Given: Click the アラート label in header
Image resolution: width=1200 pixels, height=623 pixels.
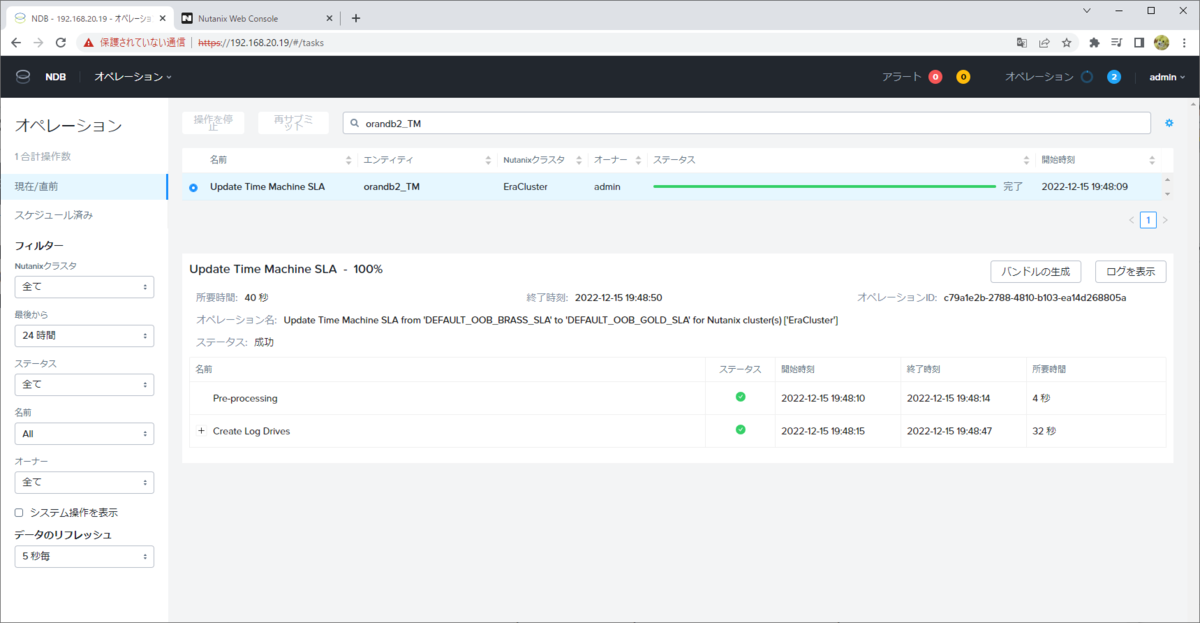Looking at the screenshot, I should coord(902,77).
